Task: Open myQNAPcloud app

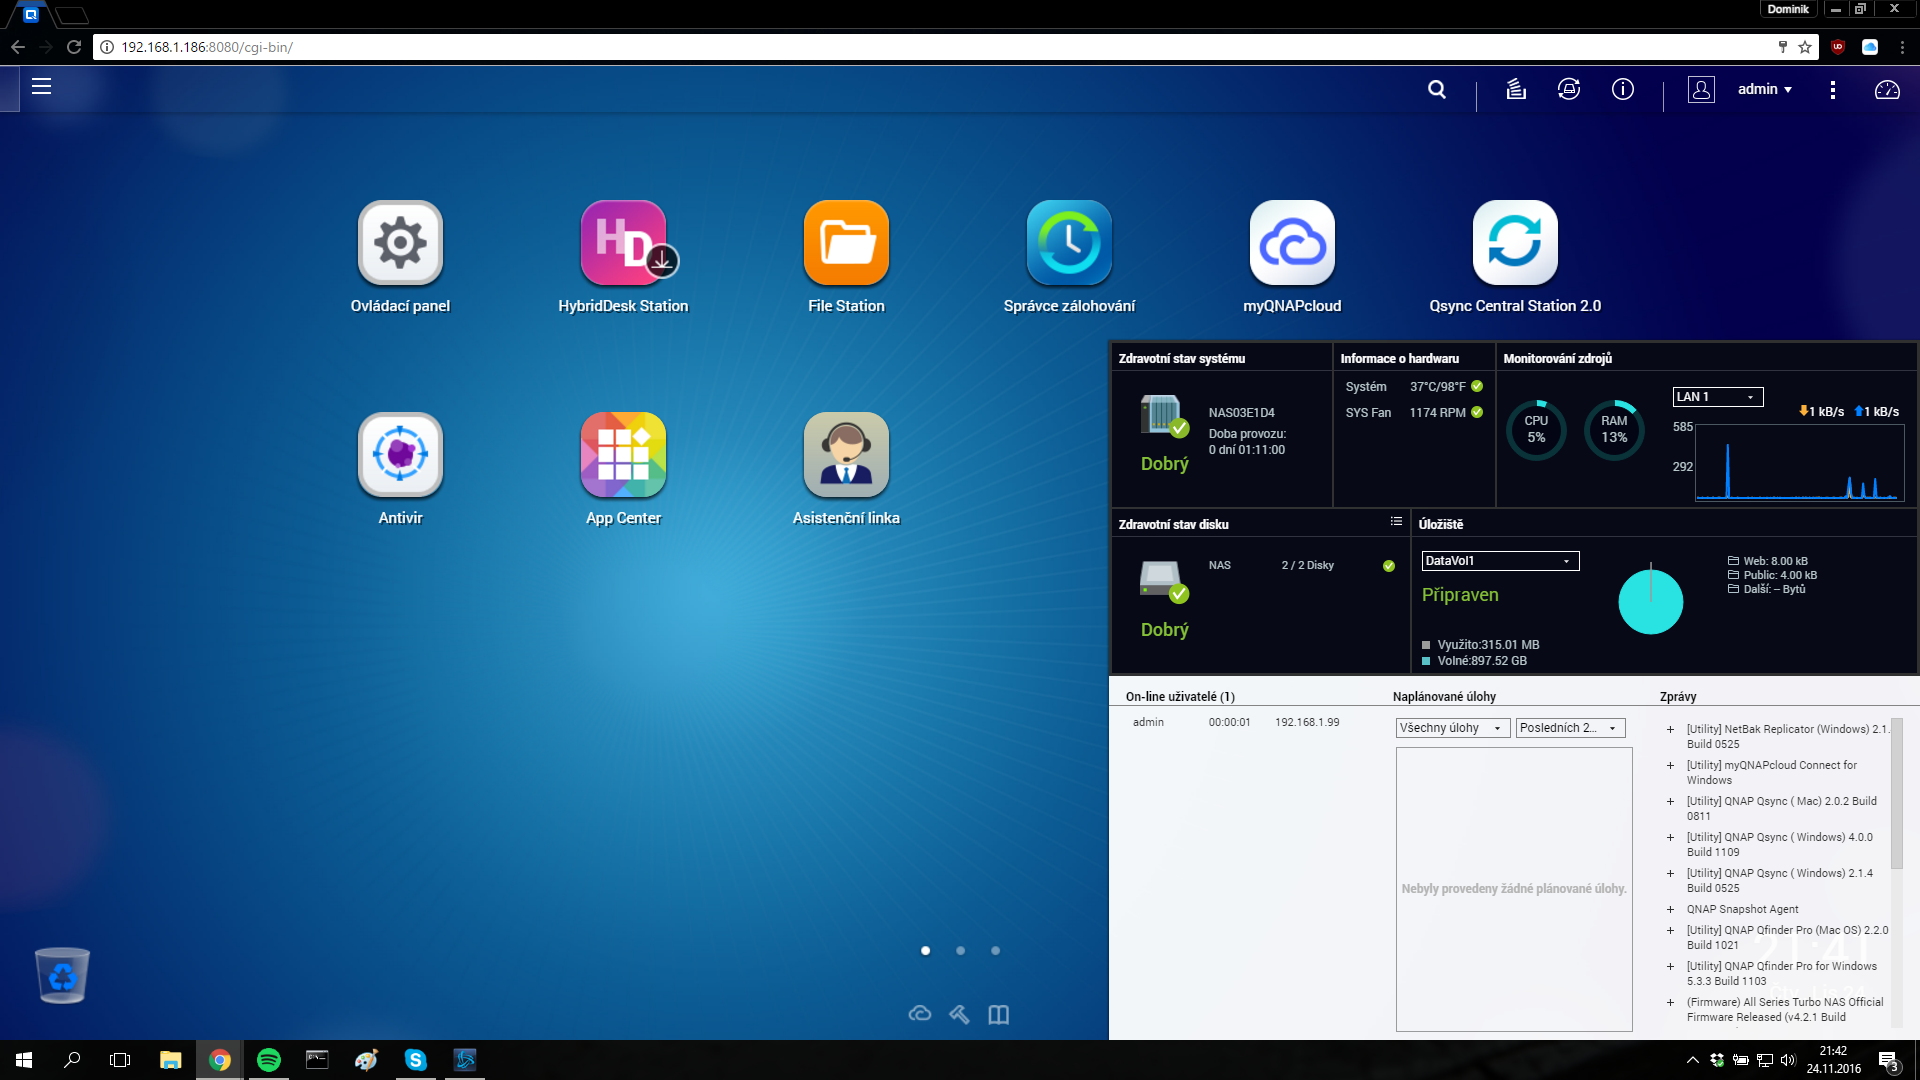Action: pyautogui.click(x=1292, y=243)
